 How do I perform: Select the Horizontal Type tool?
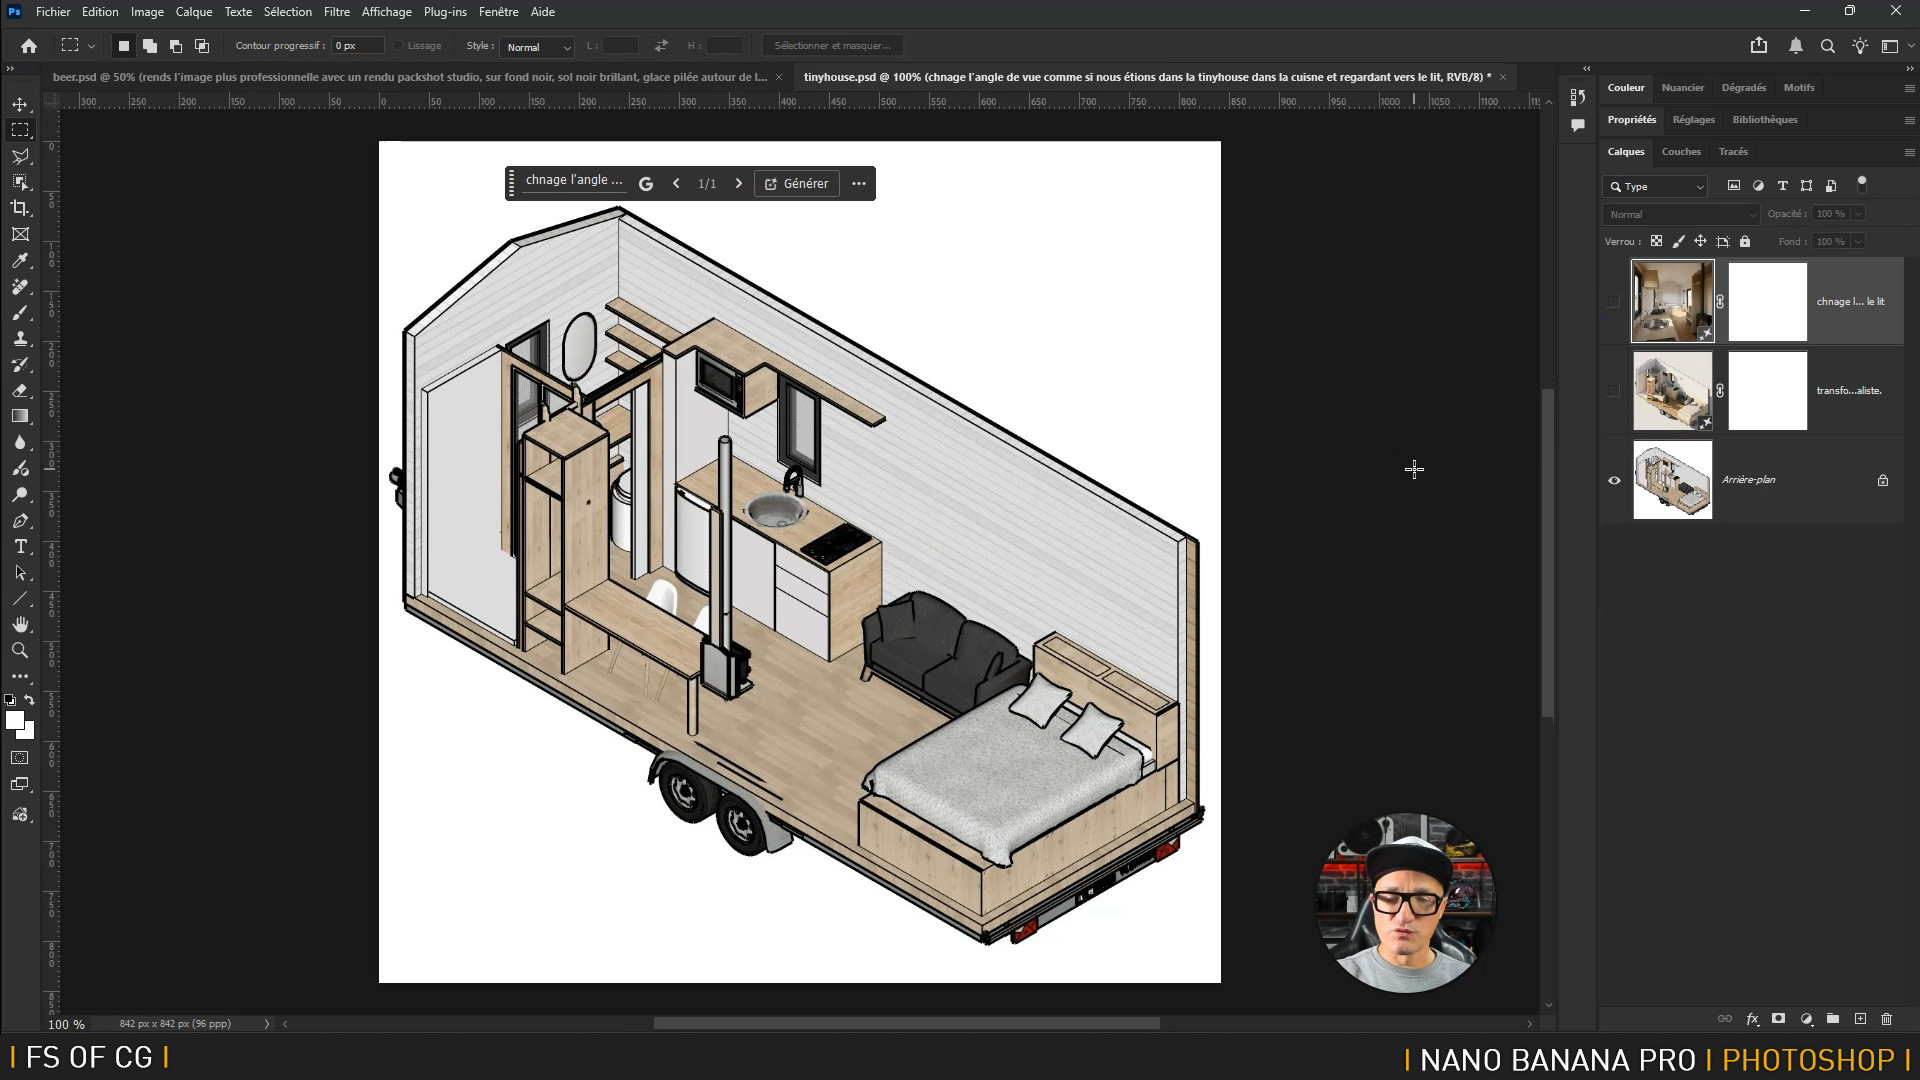click(20, 547)
